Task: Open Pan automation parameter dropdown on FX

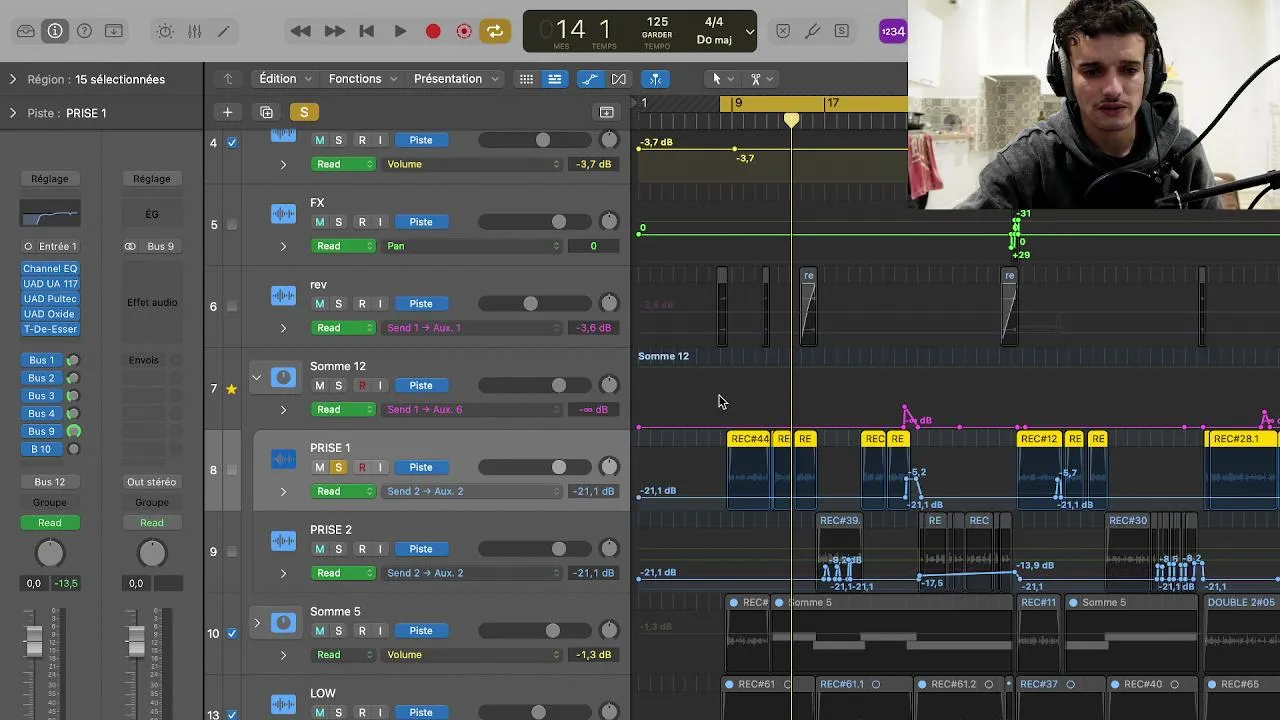Action: (x=473, y=246)
